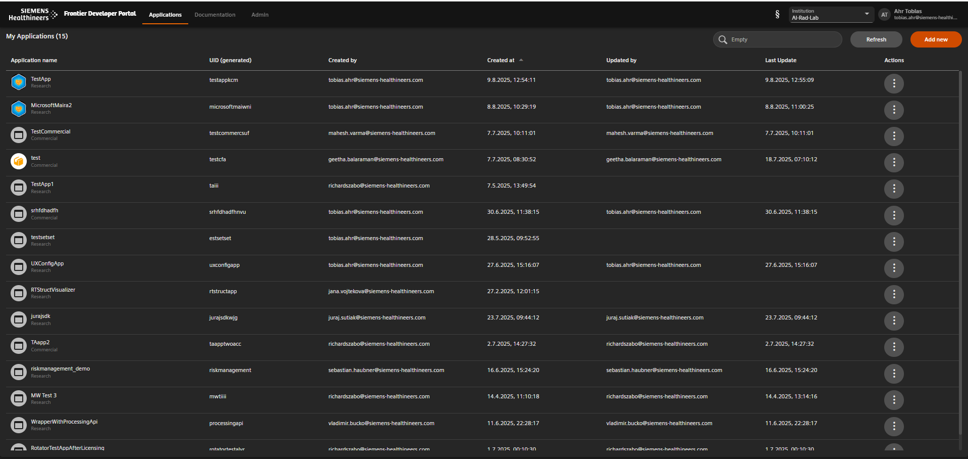Sort by Last Update column header
The height and width of the screenshot is (459, 968).
(x=780, y=60)
